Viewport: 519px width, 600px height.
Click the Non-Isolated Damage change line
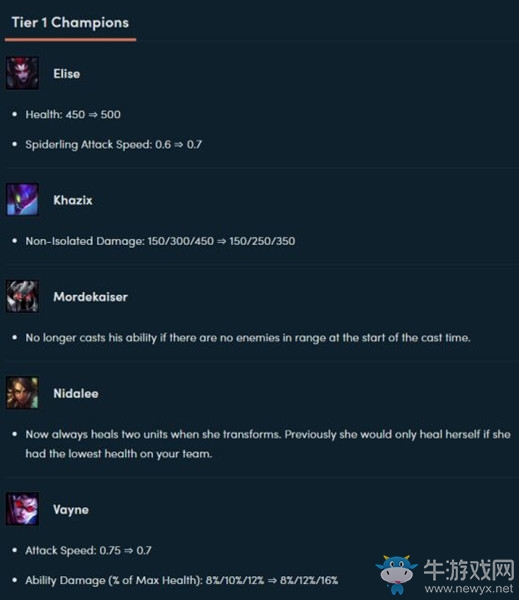(160, 241)
